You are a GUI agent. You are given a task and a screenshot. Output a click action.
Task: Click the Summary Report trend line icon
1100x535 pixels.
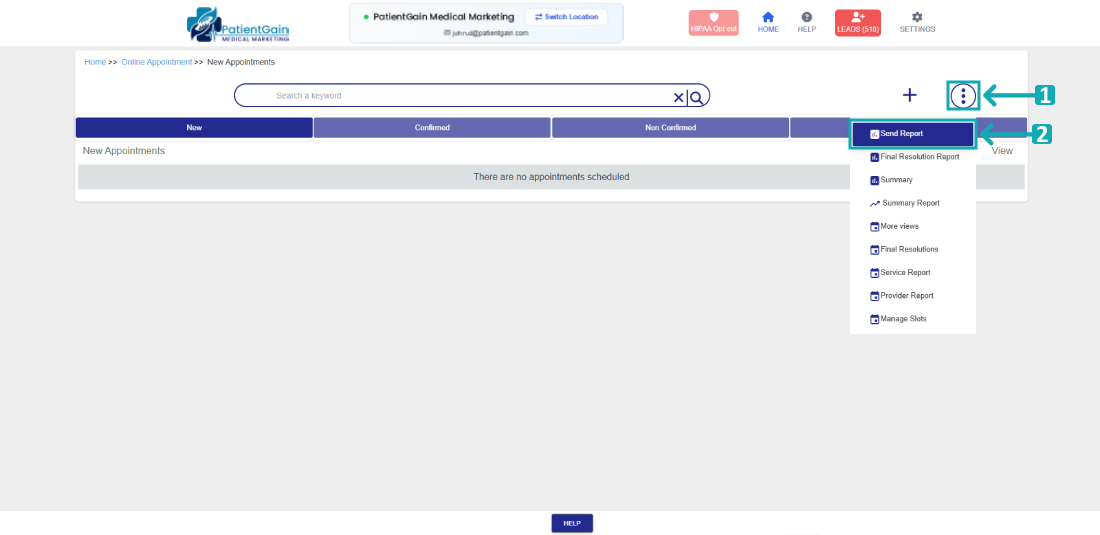pyautogui.click(x=874, y=203)
